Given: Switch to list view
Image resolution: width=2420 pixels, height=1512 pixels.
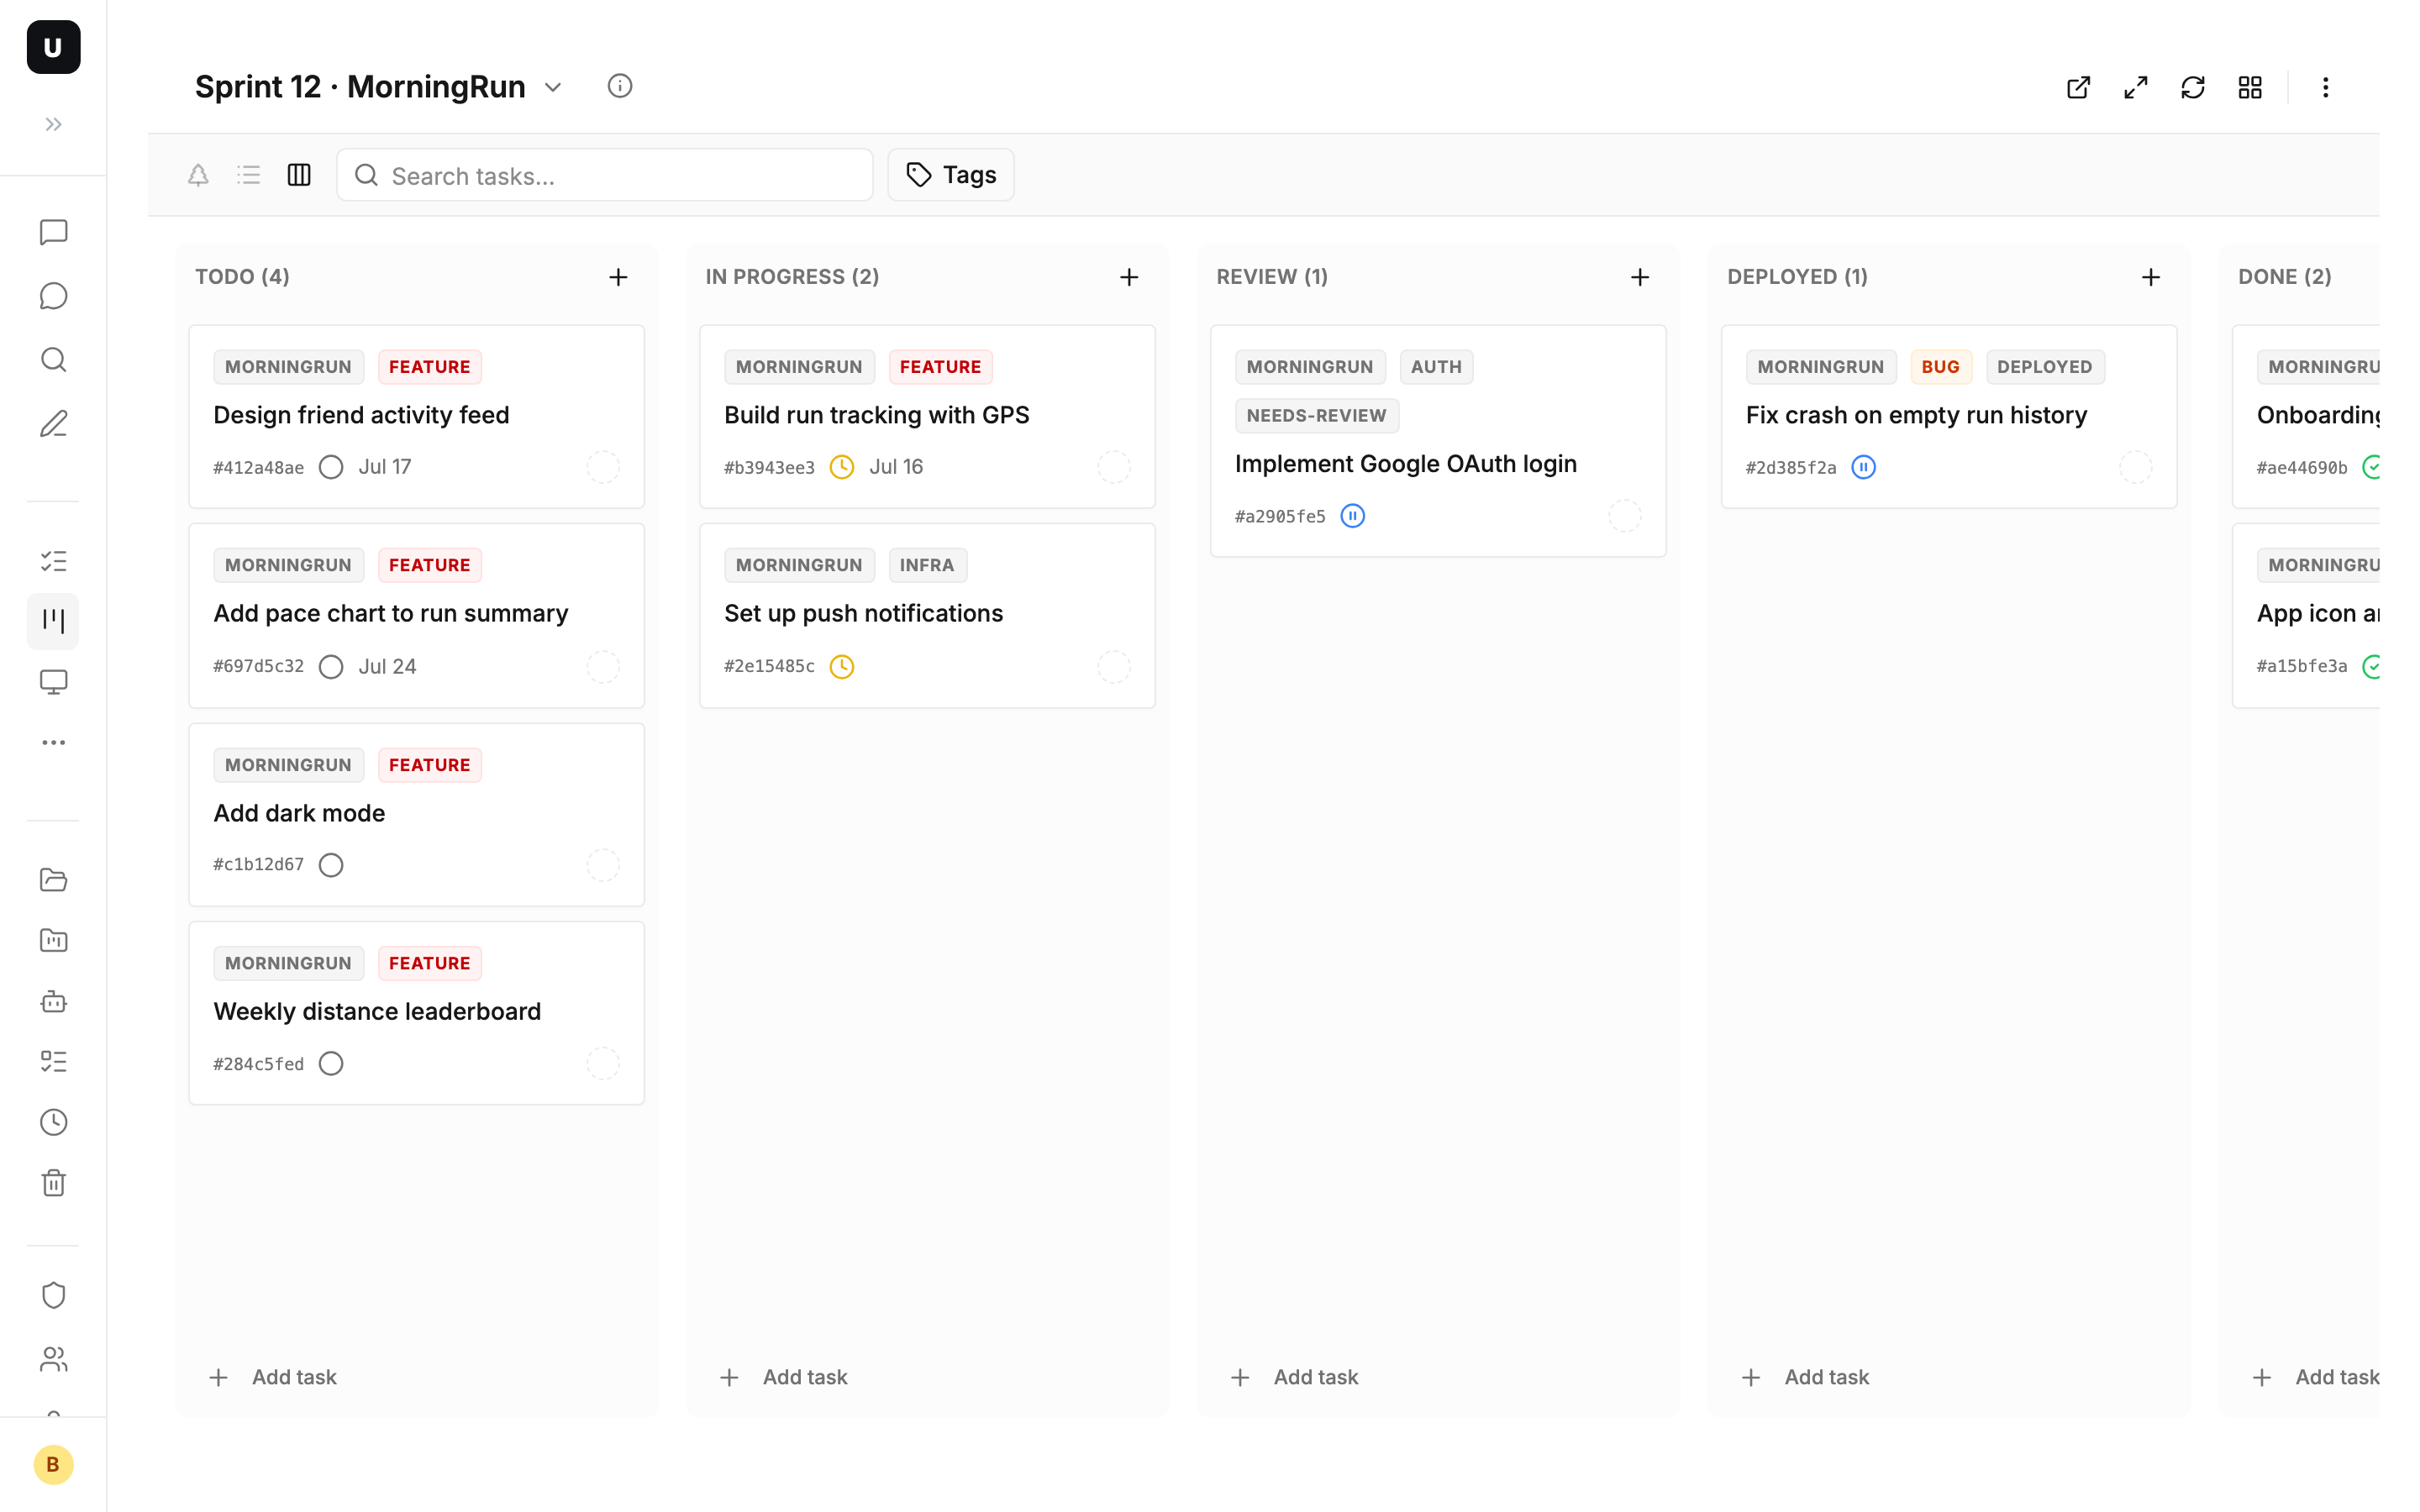Looking at the screenshot, I should pyautogui.click(x=248, y=175).
